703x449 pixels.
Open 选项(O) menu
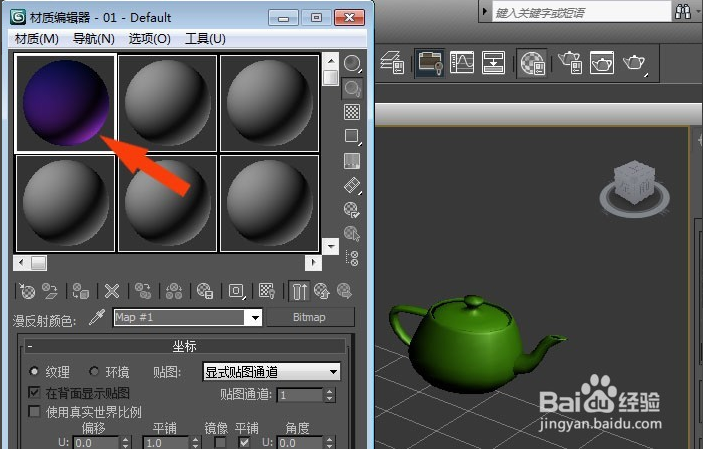(x=149, y=39)
